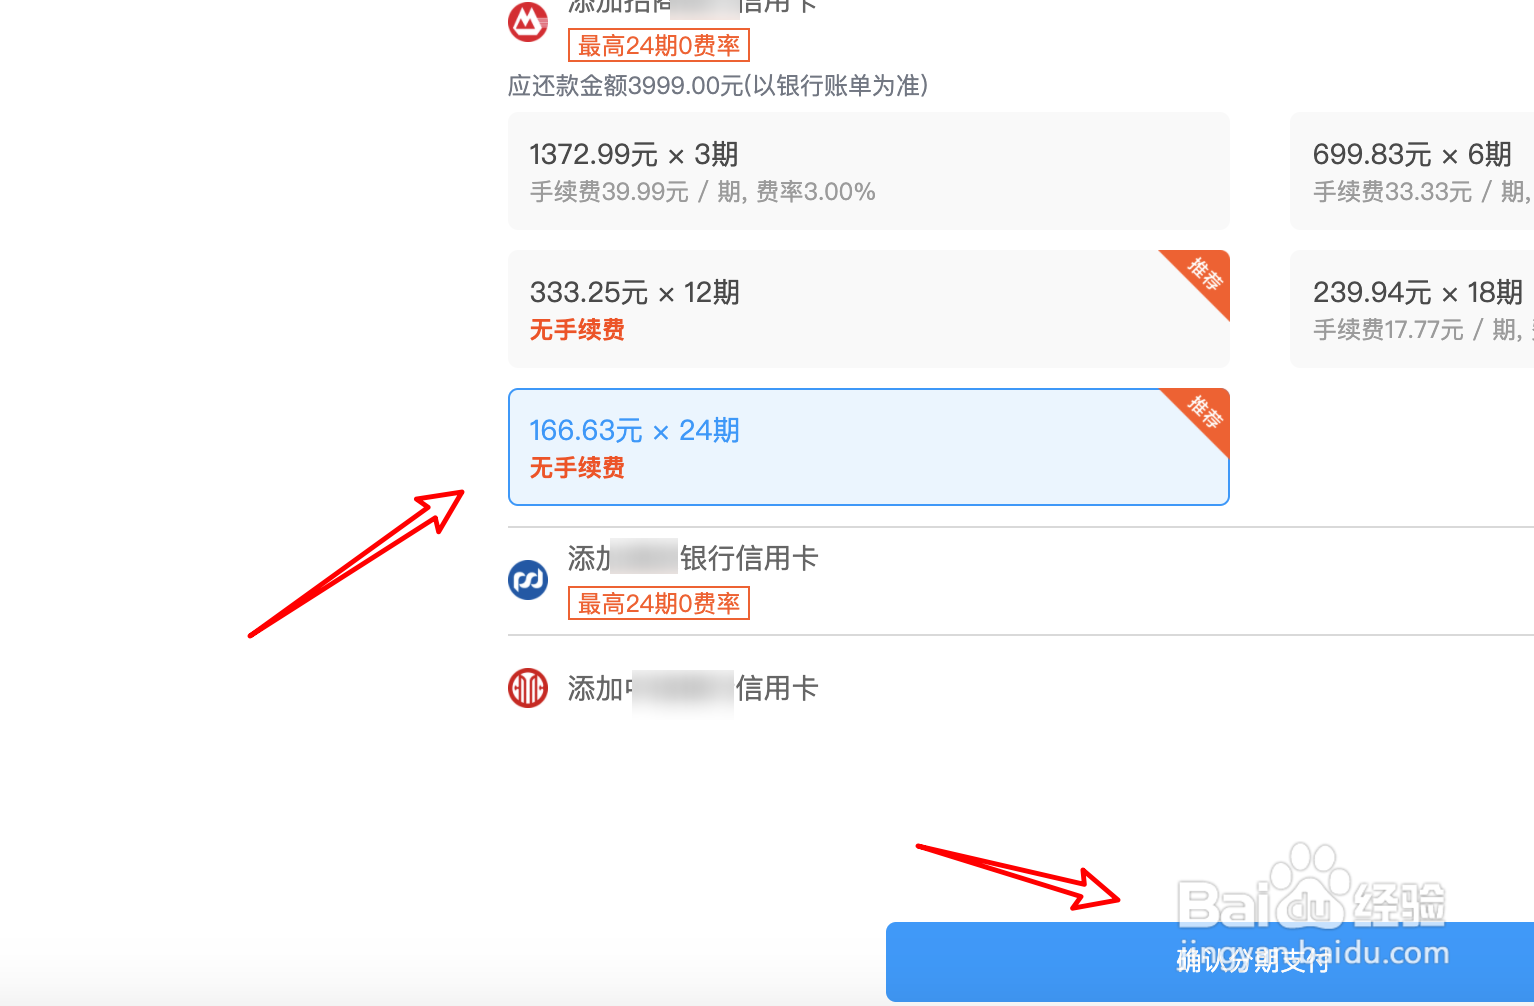The height and width of the screenshot is (1006, 1534).
Task: Expand the 银行信用卡 row with blue logo
Action: pos(1021,581)
